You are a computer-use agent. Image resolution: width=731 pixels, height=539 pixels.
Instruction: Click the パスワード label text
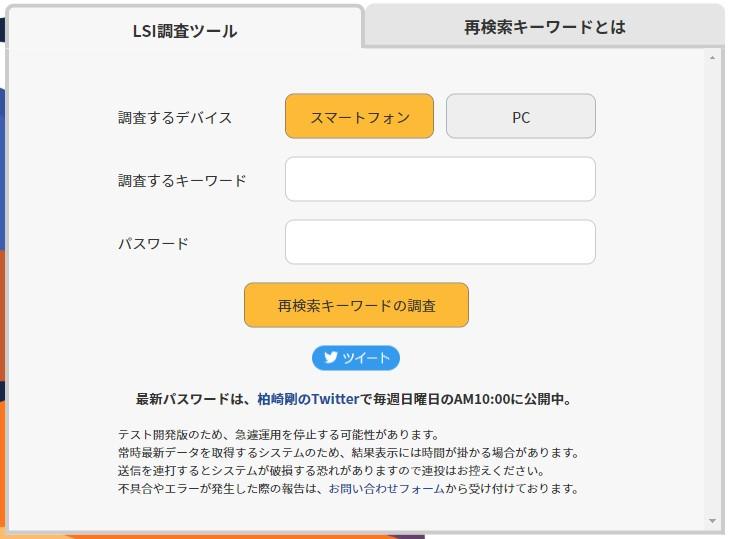[x=153, y=243]
